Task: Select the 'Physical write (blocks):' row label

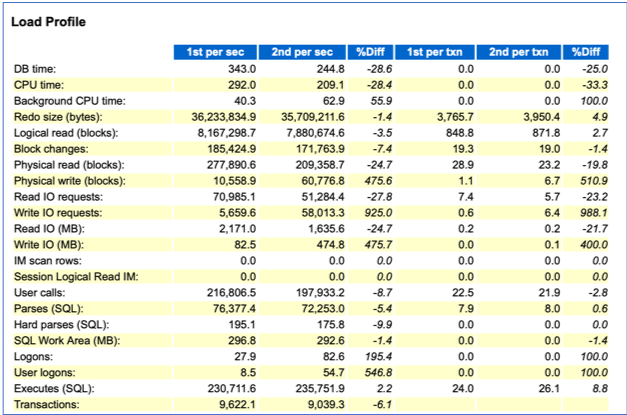Action: (70, 181)
